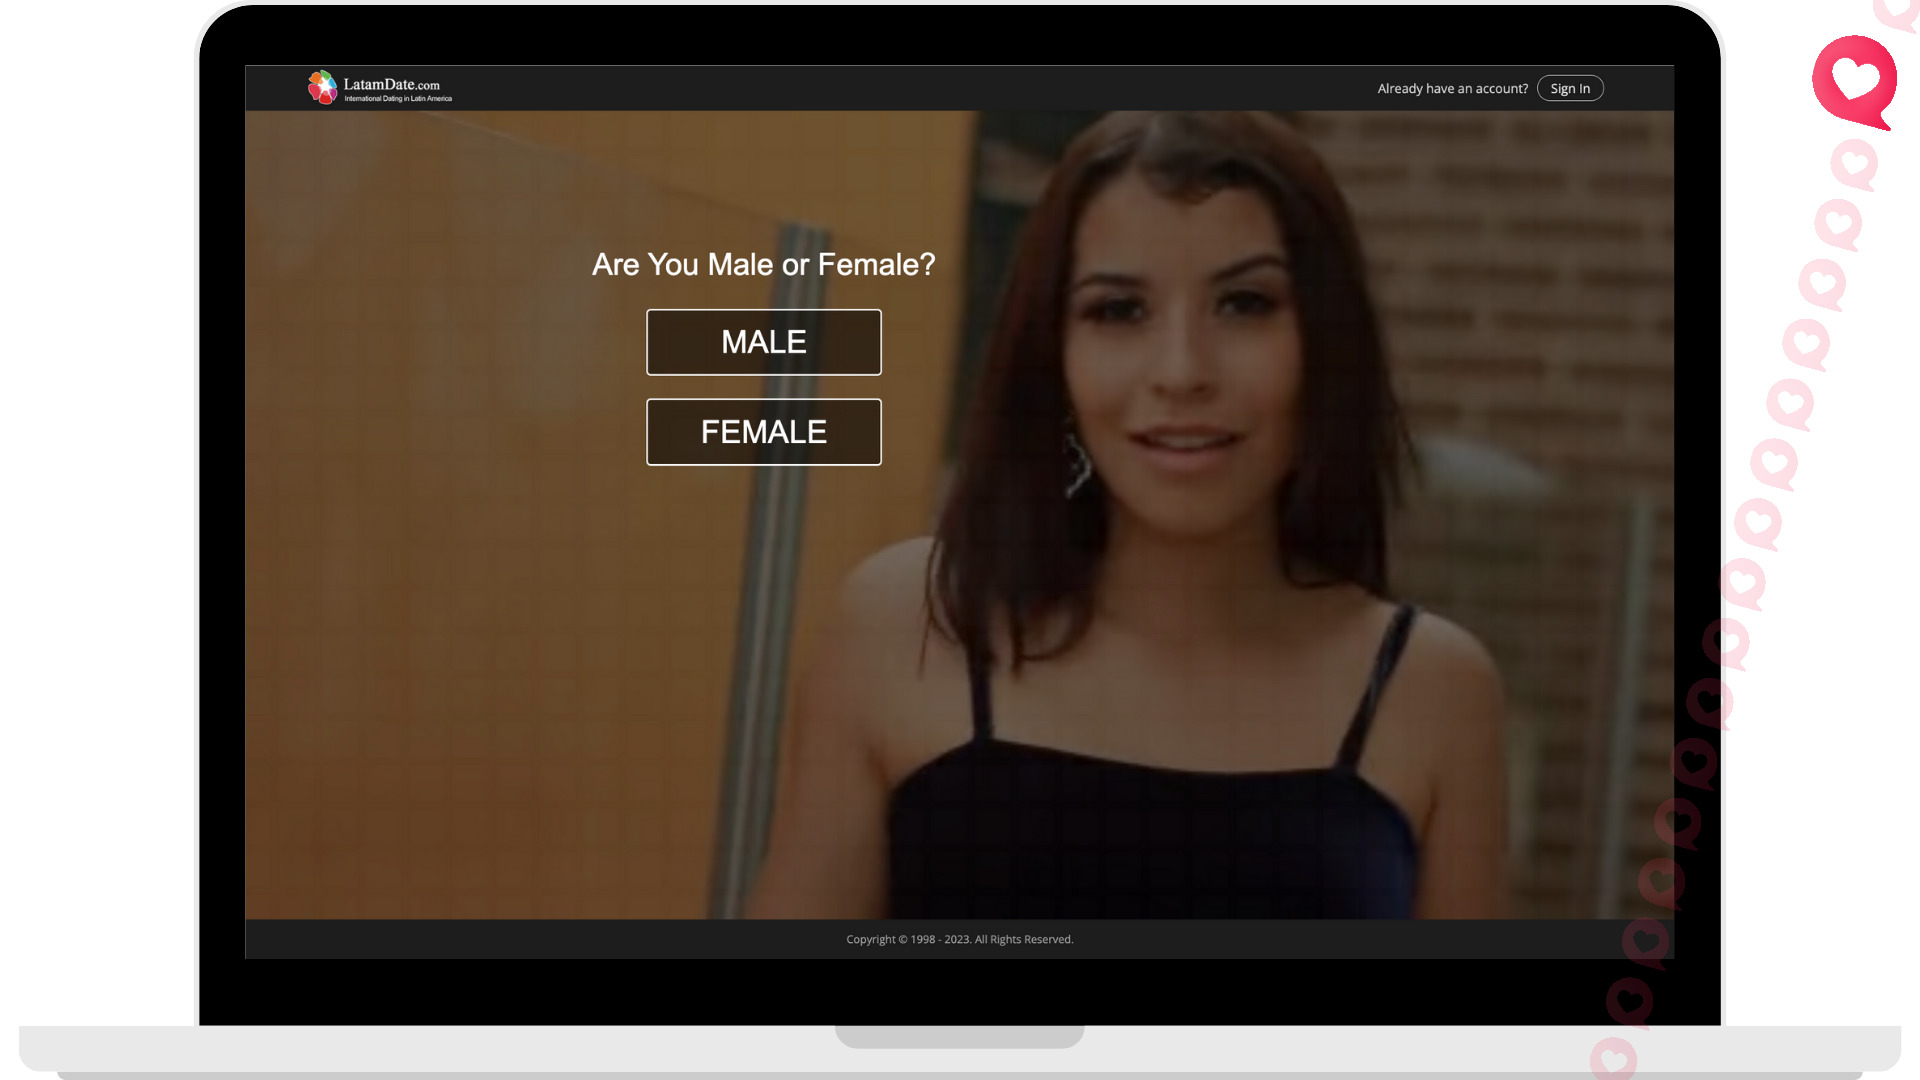Choose the MALE option button

click(x=763, y=342)
